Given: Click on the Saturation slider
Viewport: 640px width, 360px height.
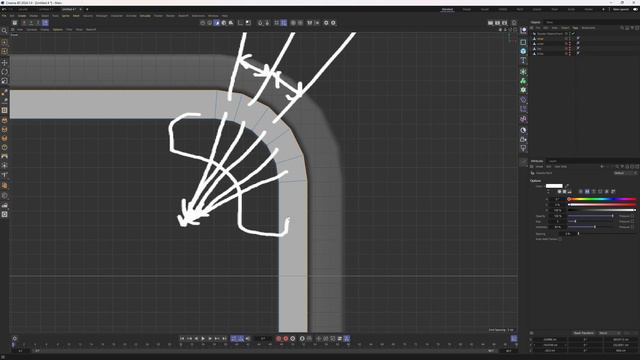Looking at the screenshot, I should (602, 204).
